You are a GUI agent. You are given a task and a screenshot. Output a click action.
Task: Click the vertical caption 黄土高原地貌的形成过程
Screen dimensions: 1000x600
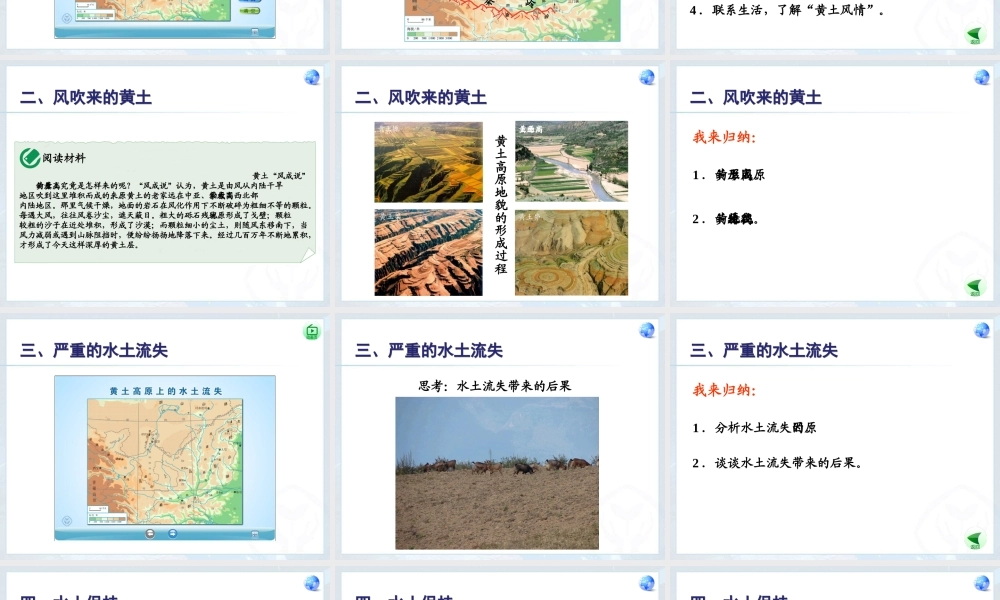point(501,205)
